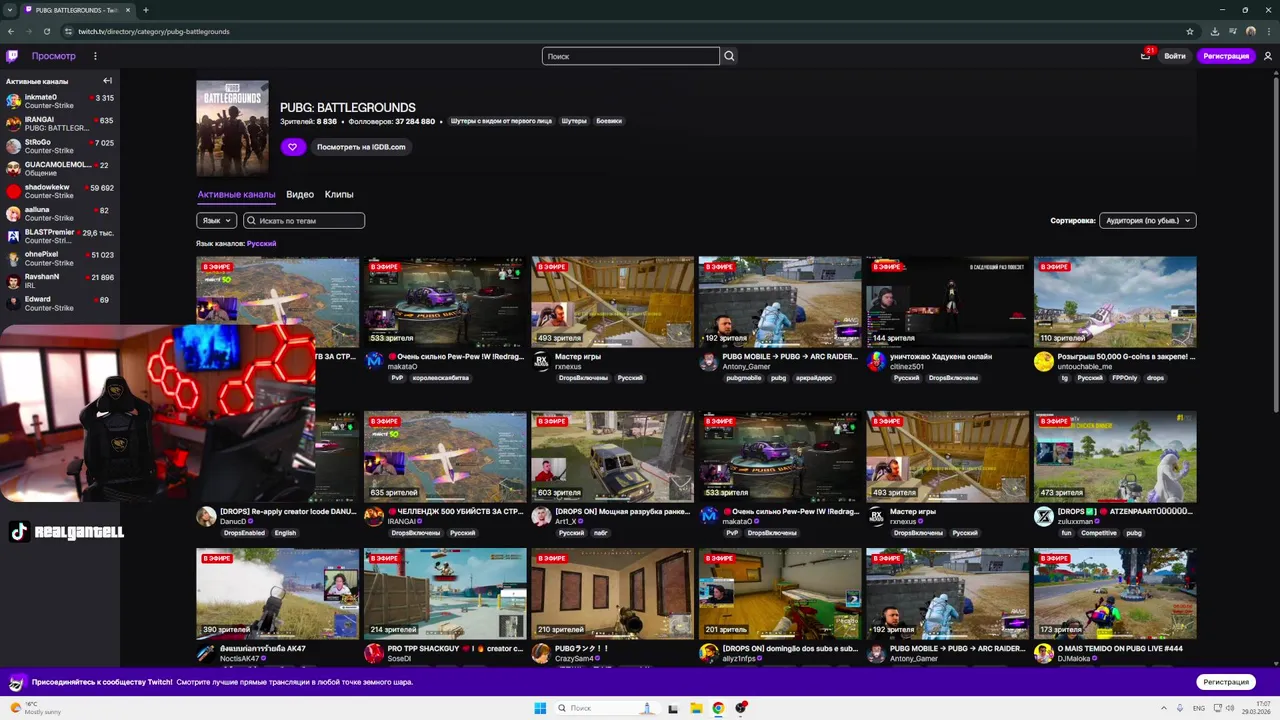Select ohnePixel in the sidebar
Image resolution: width=1280 pixels, height=720 pixels.
click(60, 258)
